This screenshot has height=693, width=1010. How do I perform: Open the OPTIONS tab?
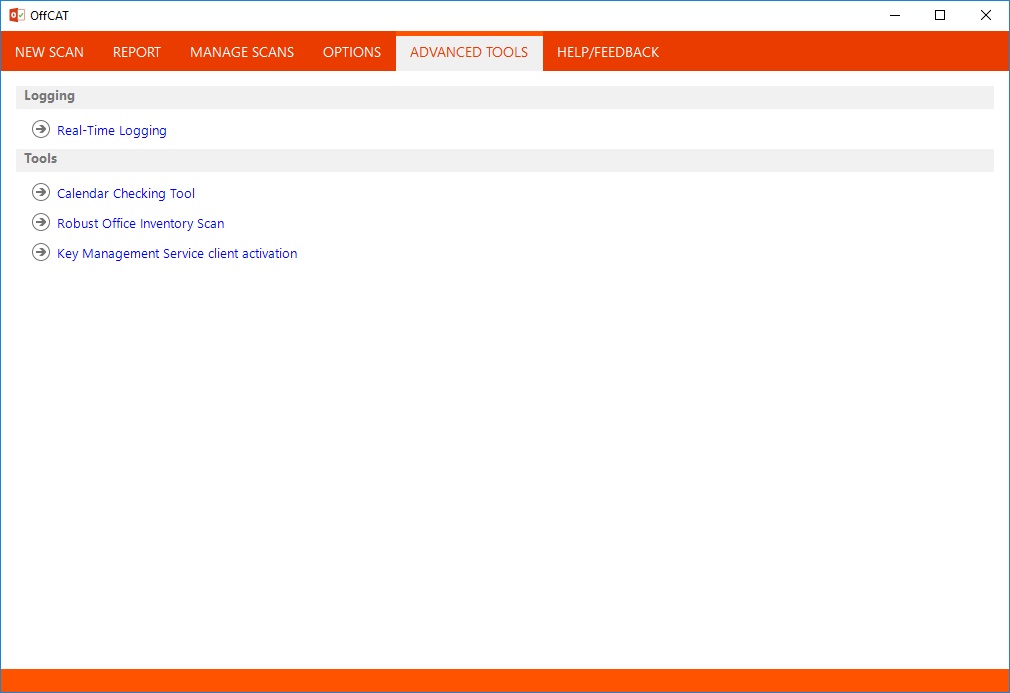(x=352, y=52)
